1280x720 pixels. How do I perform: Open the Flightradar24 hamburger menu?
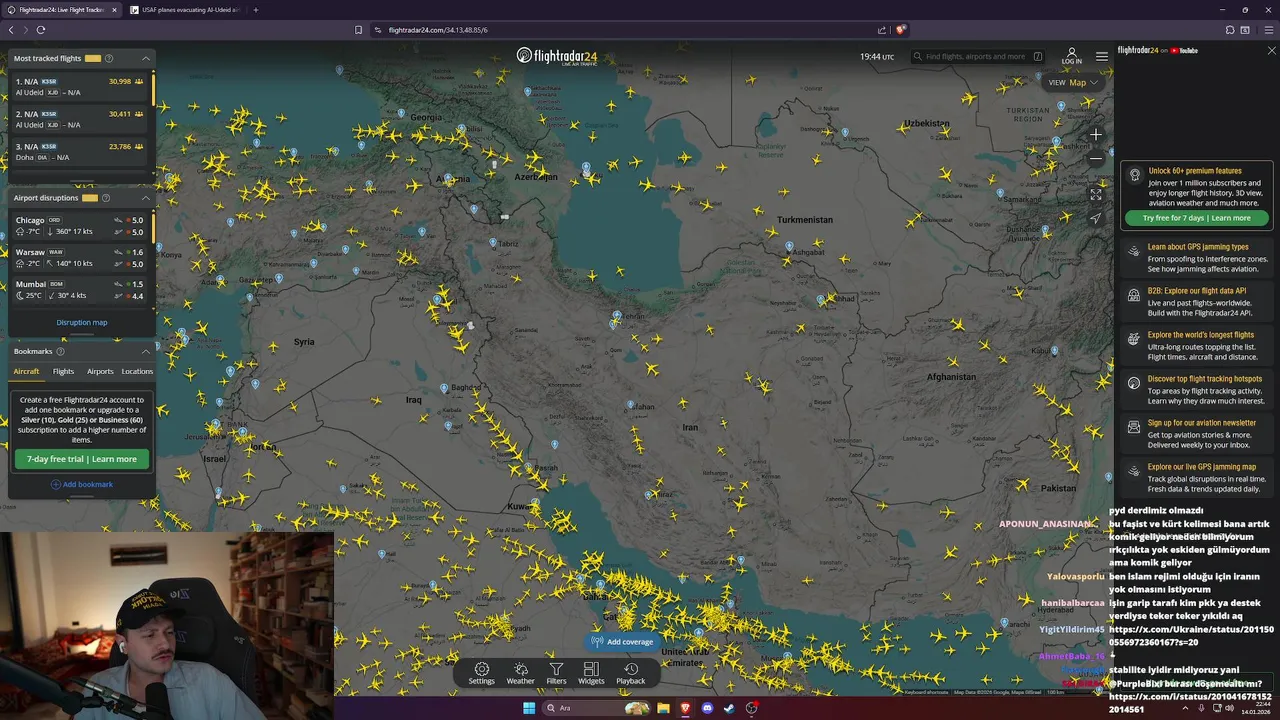pos(1102,56)
